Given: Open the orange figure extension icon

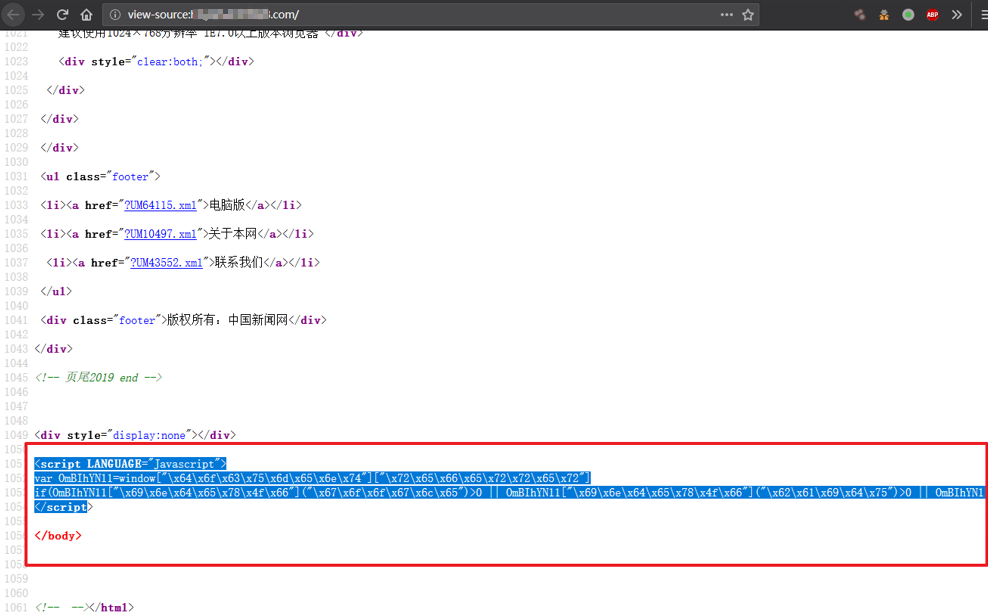Looking at the screenshot, I should 884,14.
